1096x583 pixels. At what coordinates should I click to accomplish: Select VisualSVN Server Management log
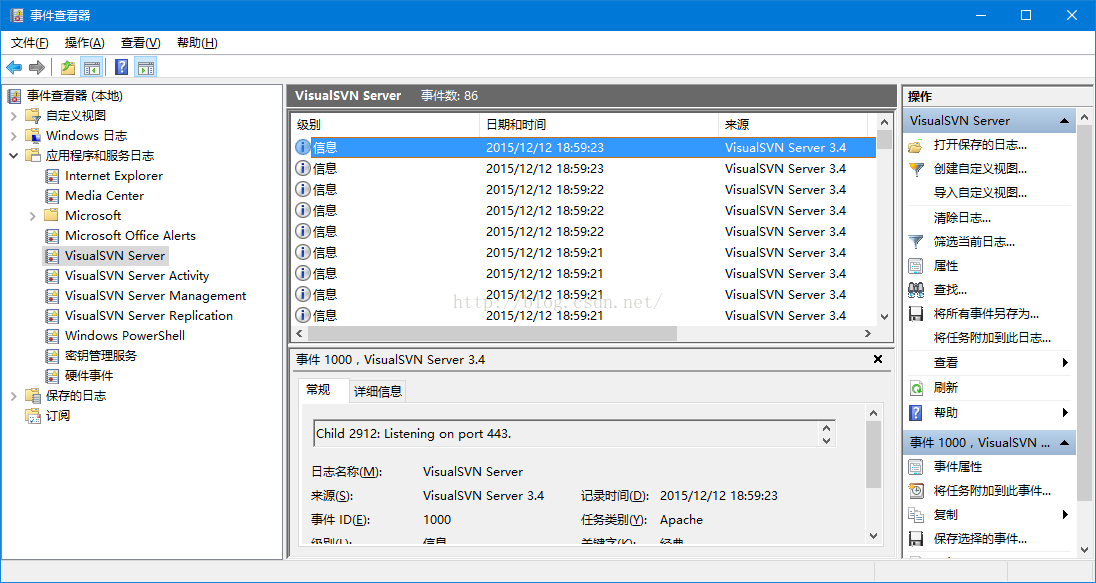[155, 296]
